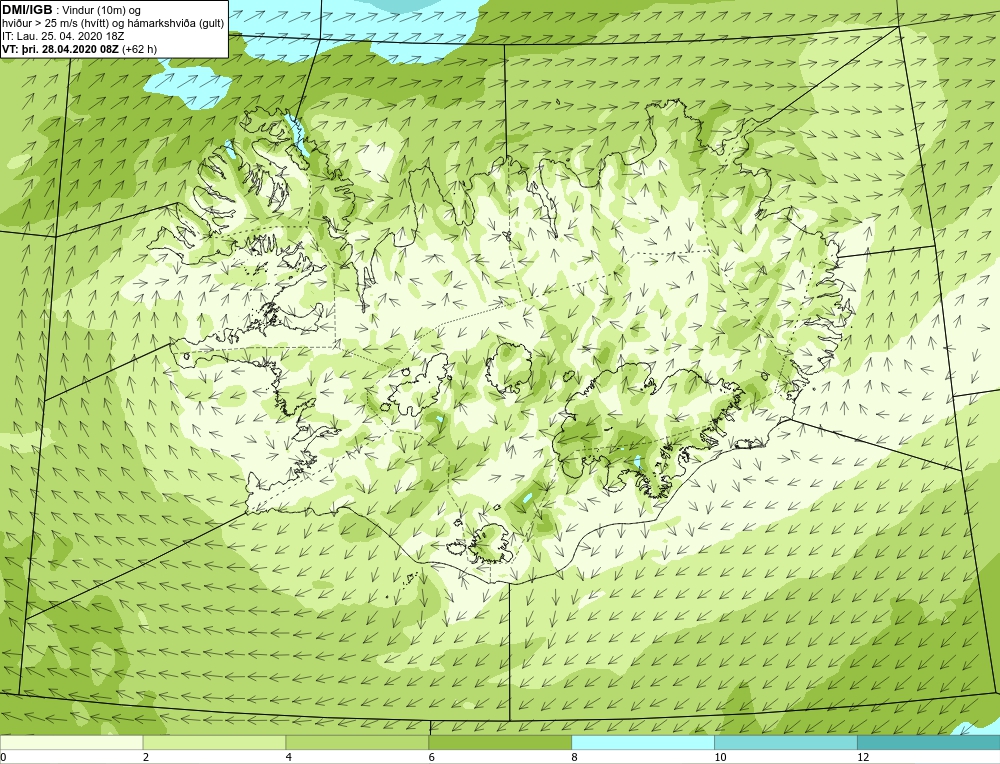Click the legend value '8'
1000x764 pixels.
coord(575,757)
